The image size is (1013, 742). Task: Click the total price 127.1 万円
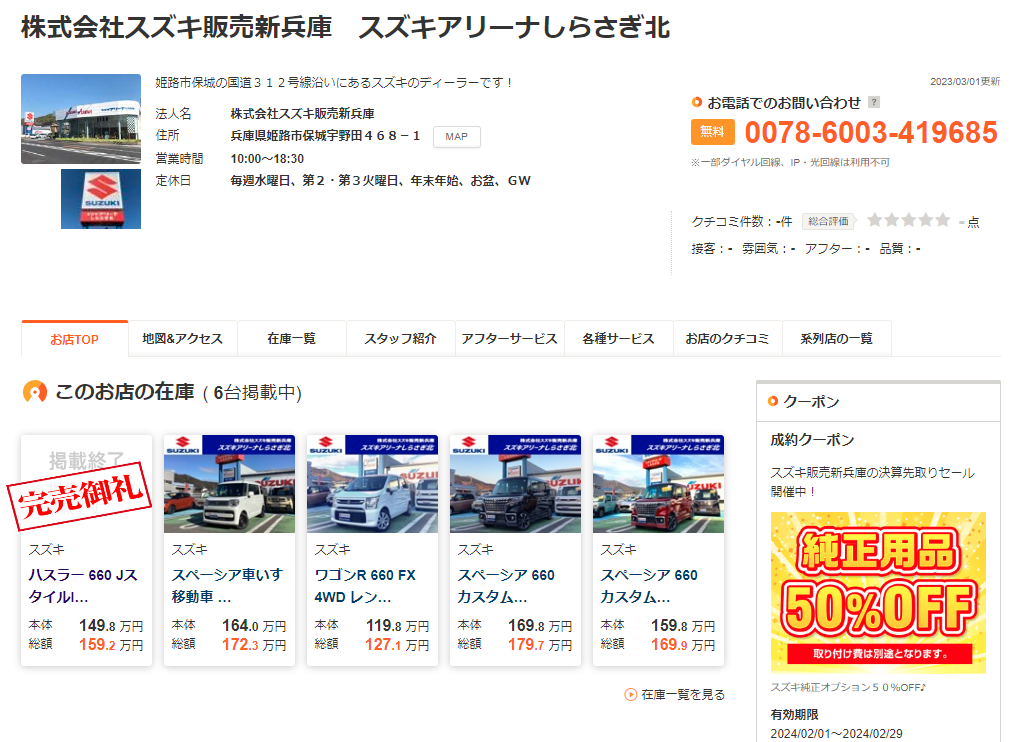pos(397,644)
